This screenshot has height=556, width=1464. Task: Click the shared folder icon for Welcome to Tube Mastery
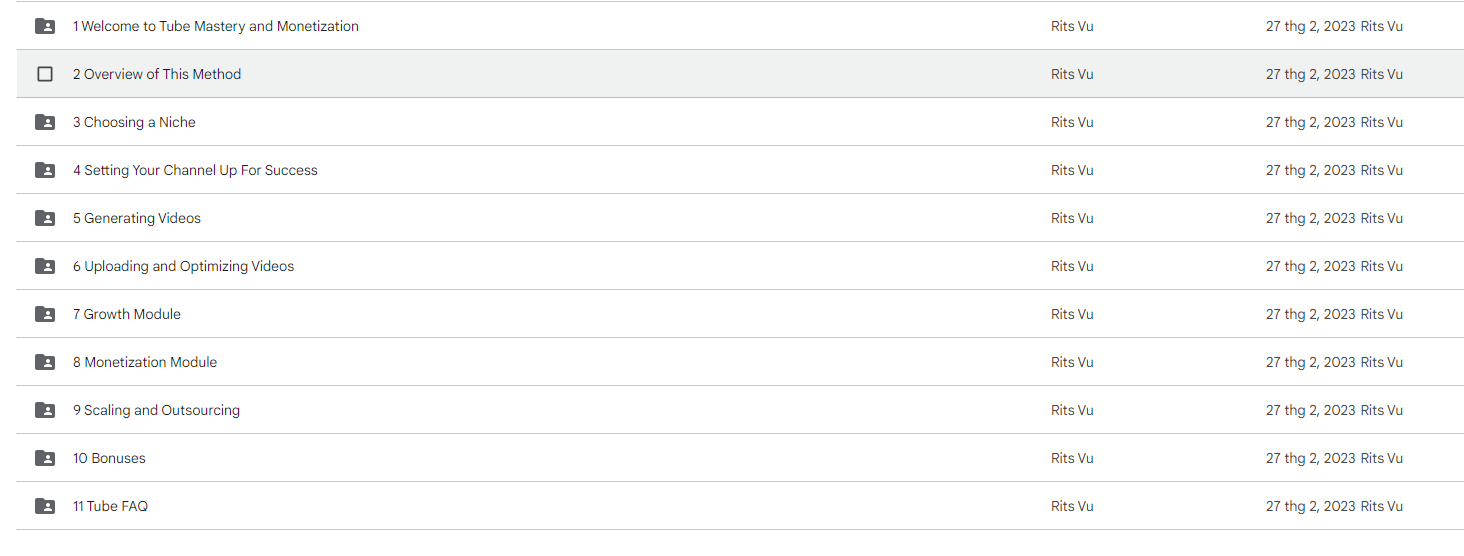(45, 26)
